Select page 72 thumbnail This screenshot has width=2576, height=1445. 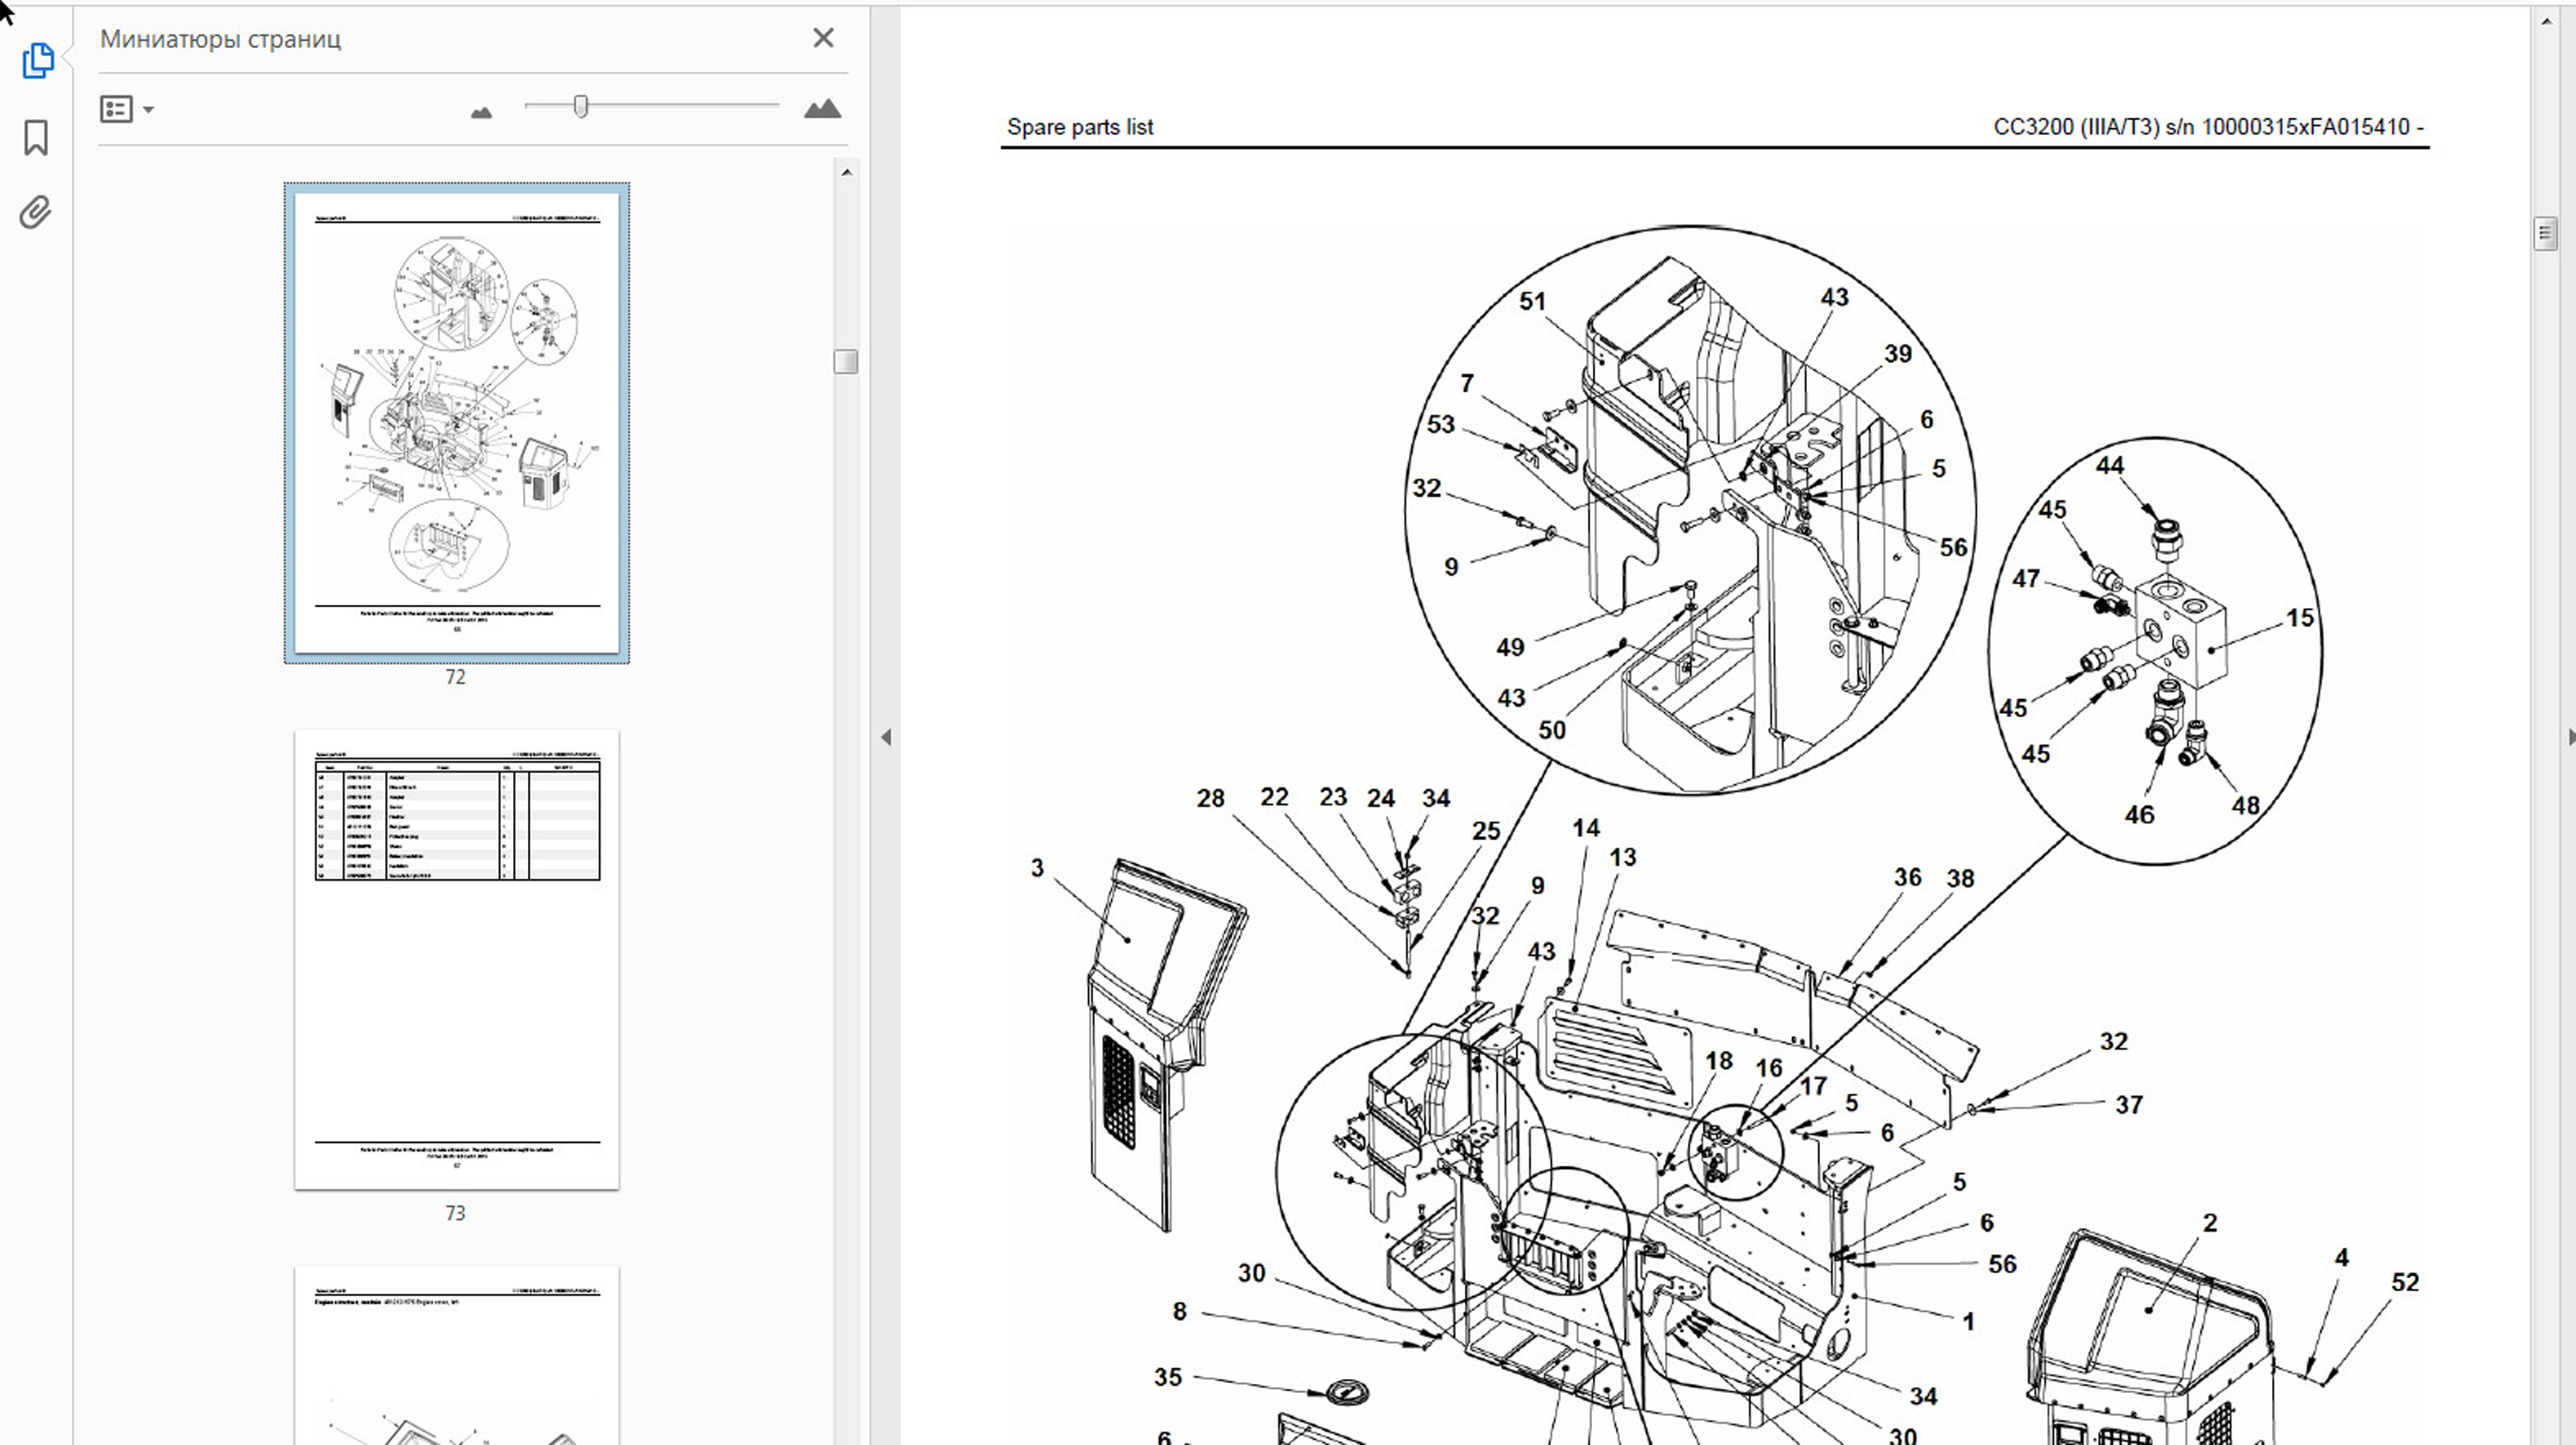pos(456,422)
